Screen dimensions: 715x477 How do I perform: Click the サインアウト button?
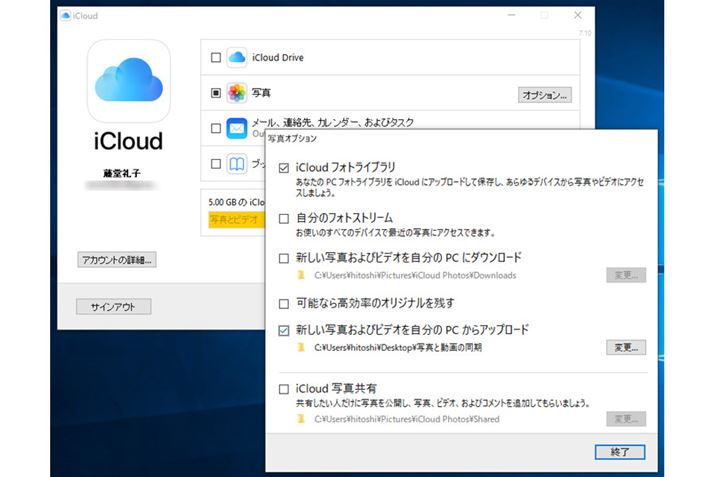114,307
